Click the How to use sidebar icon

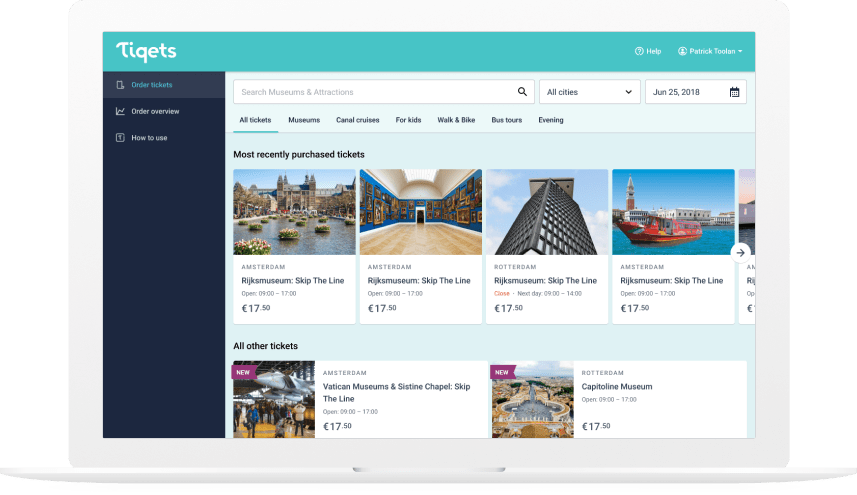120,137
